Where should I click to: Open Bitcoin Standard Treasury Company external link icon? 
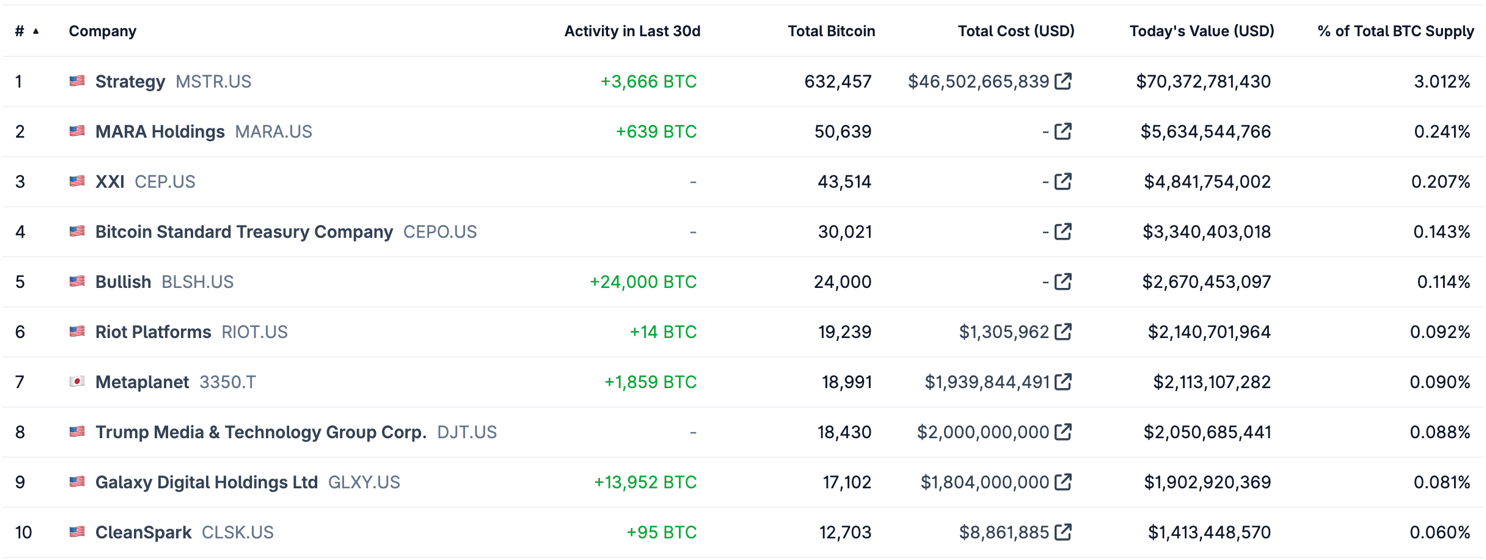[x=1063, y=231]
